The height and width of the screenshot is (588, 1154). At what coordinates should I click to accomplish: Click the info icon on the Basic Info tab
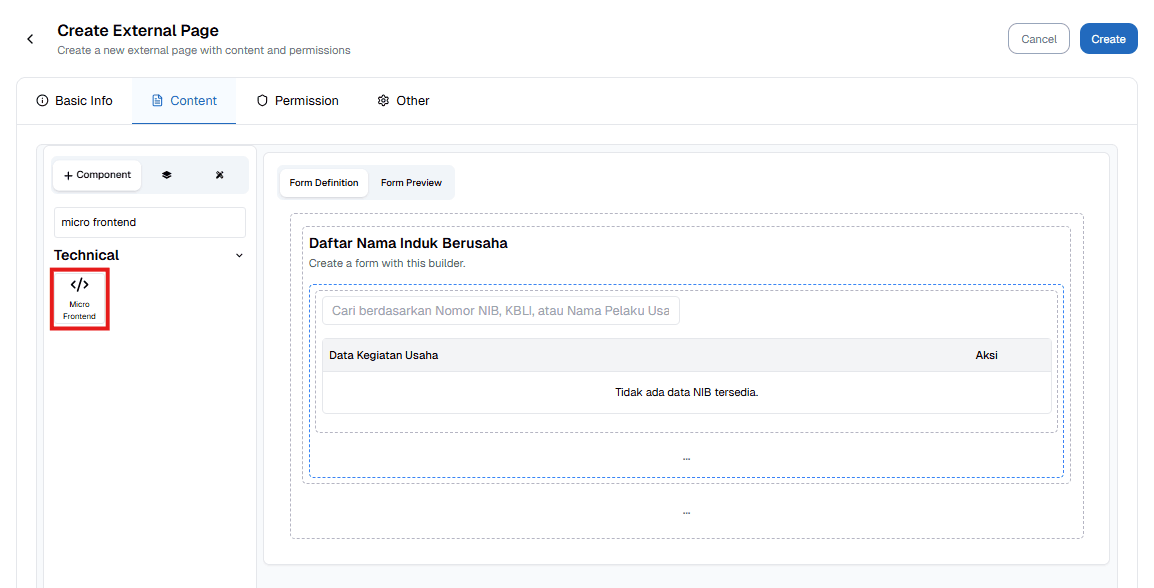pos(42,100)
